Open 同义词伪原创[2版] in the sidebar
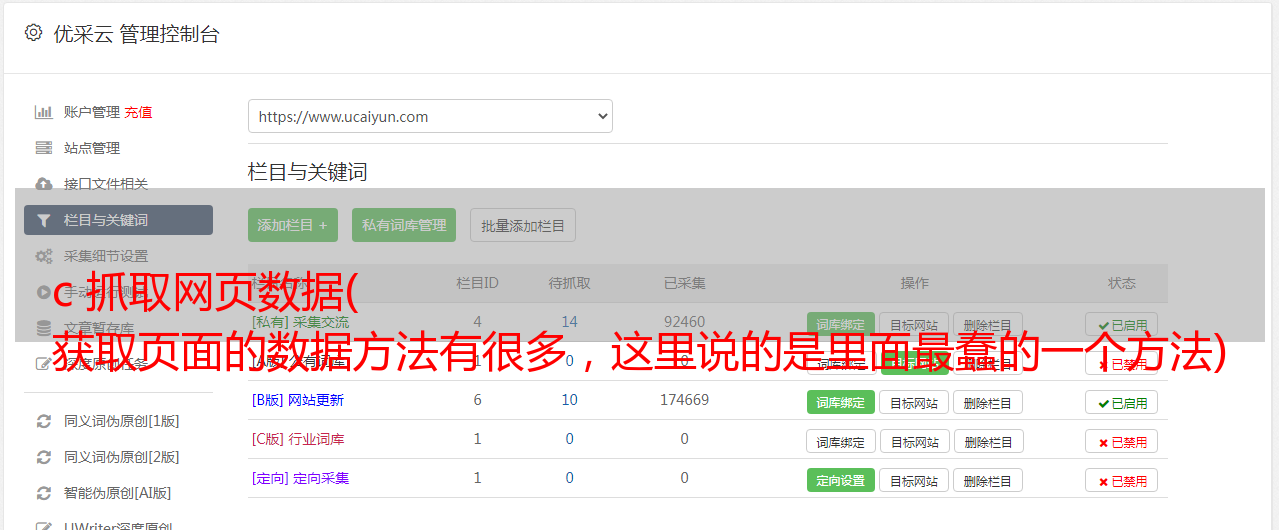1279x530 pixels. 122,457
